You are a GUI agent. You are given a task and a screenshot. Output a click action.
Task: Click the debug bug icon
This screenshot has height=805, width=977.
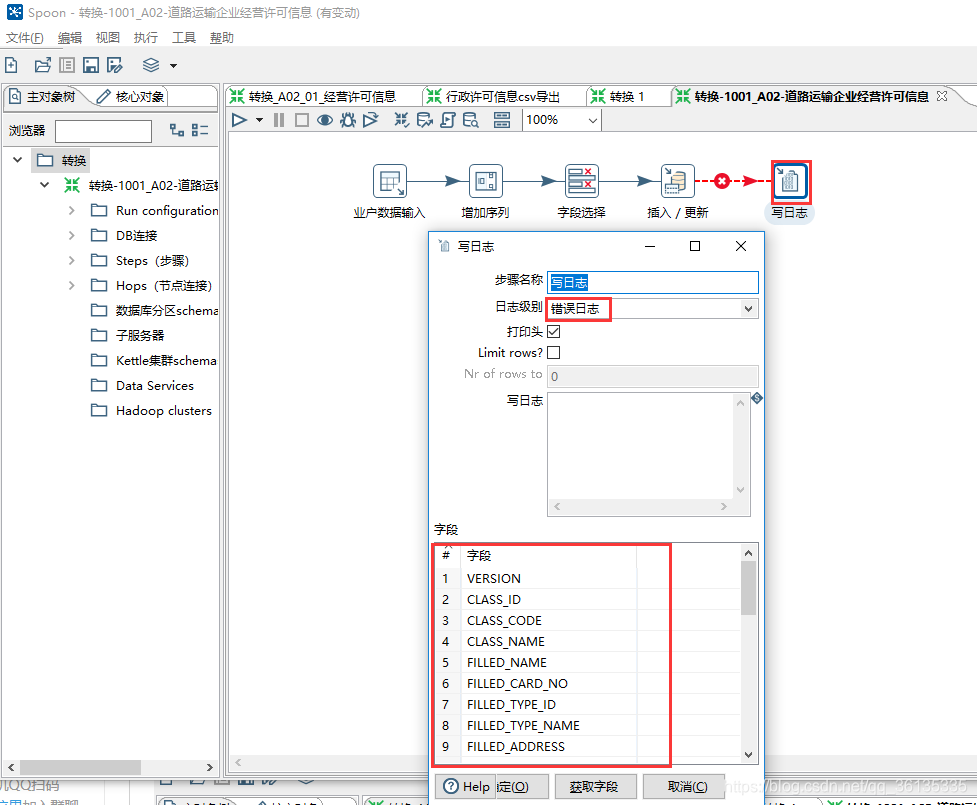[348, 120]
